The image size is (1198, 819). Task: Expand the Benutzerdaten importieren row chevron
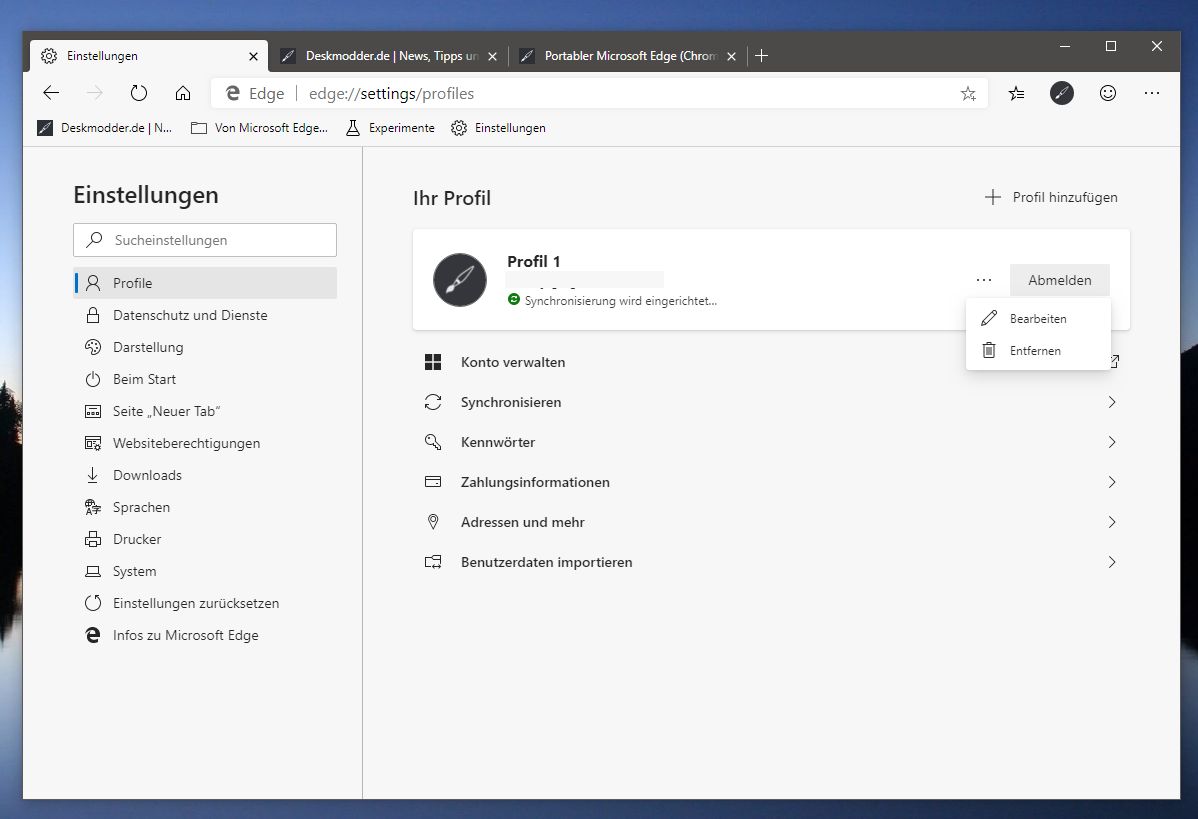(1112, 562)
